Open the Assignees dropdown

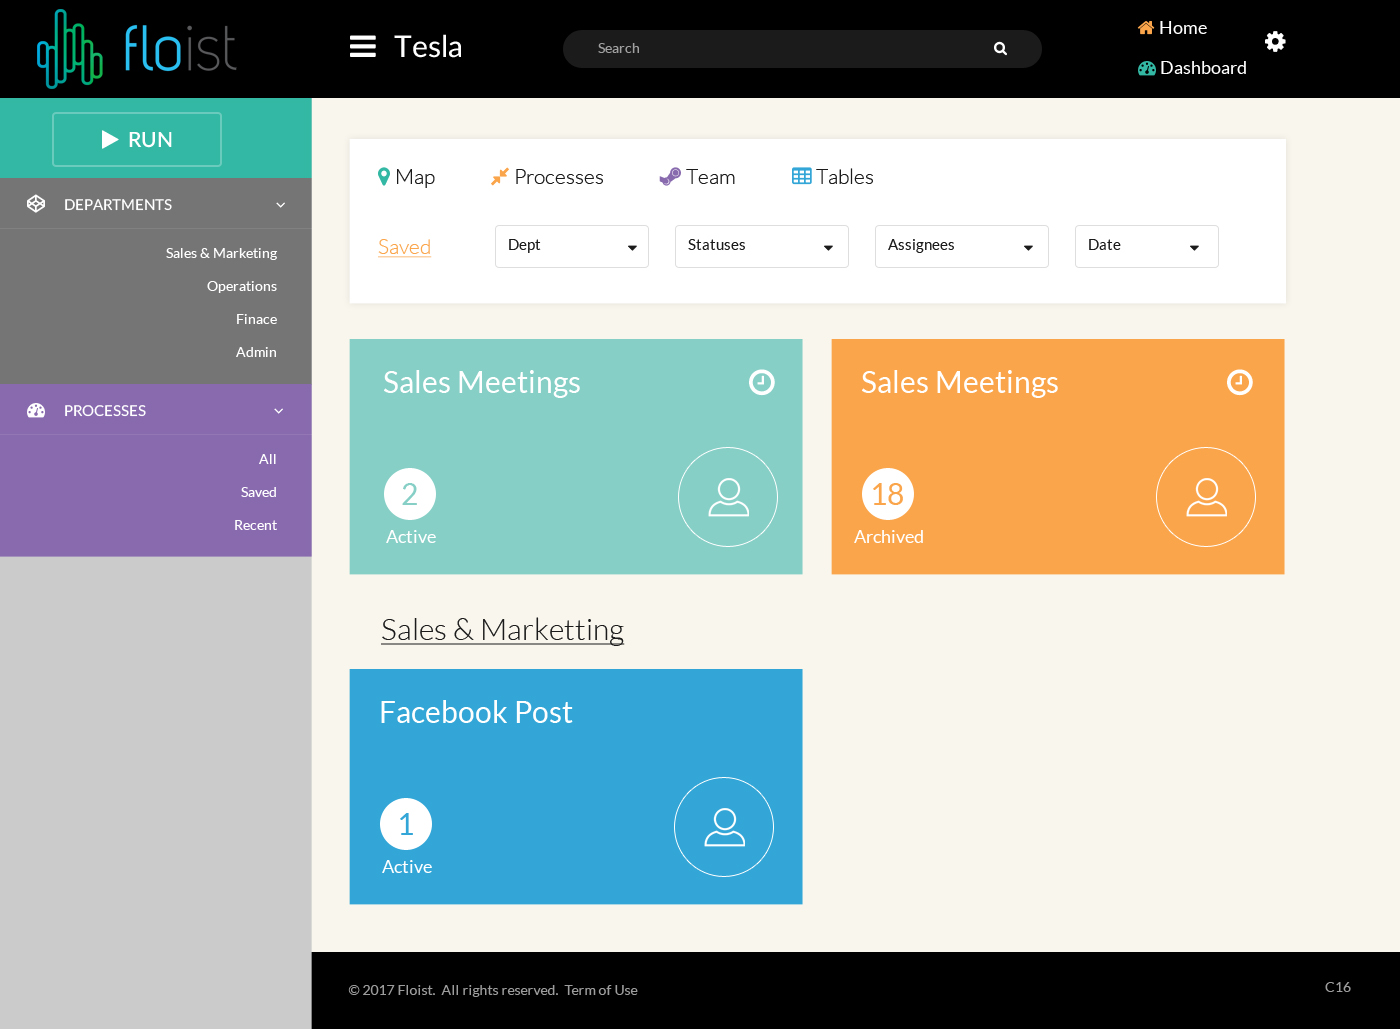pos(962,246)
